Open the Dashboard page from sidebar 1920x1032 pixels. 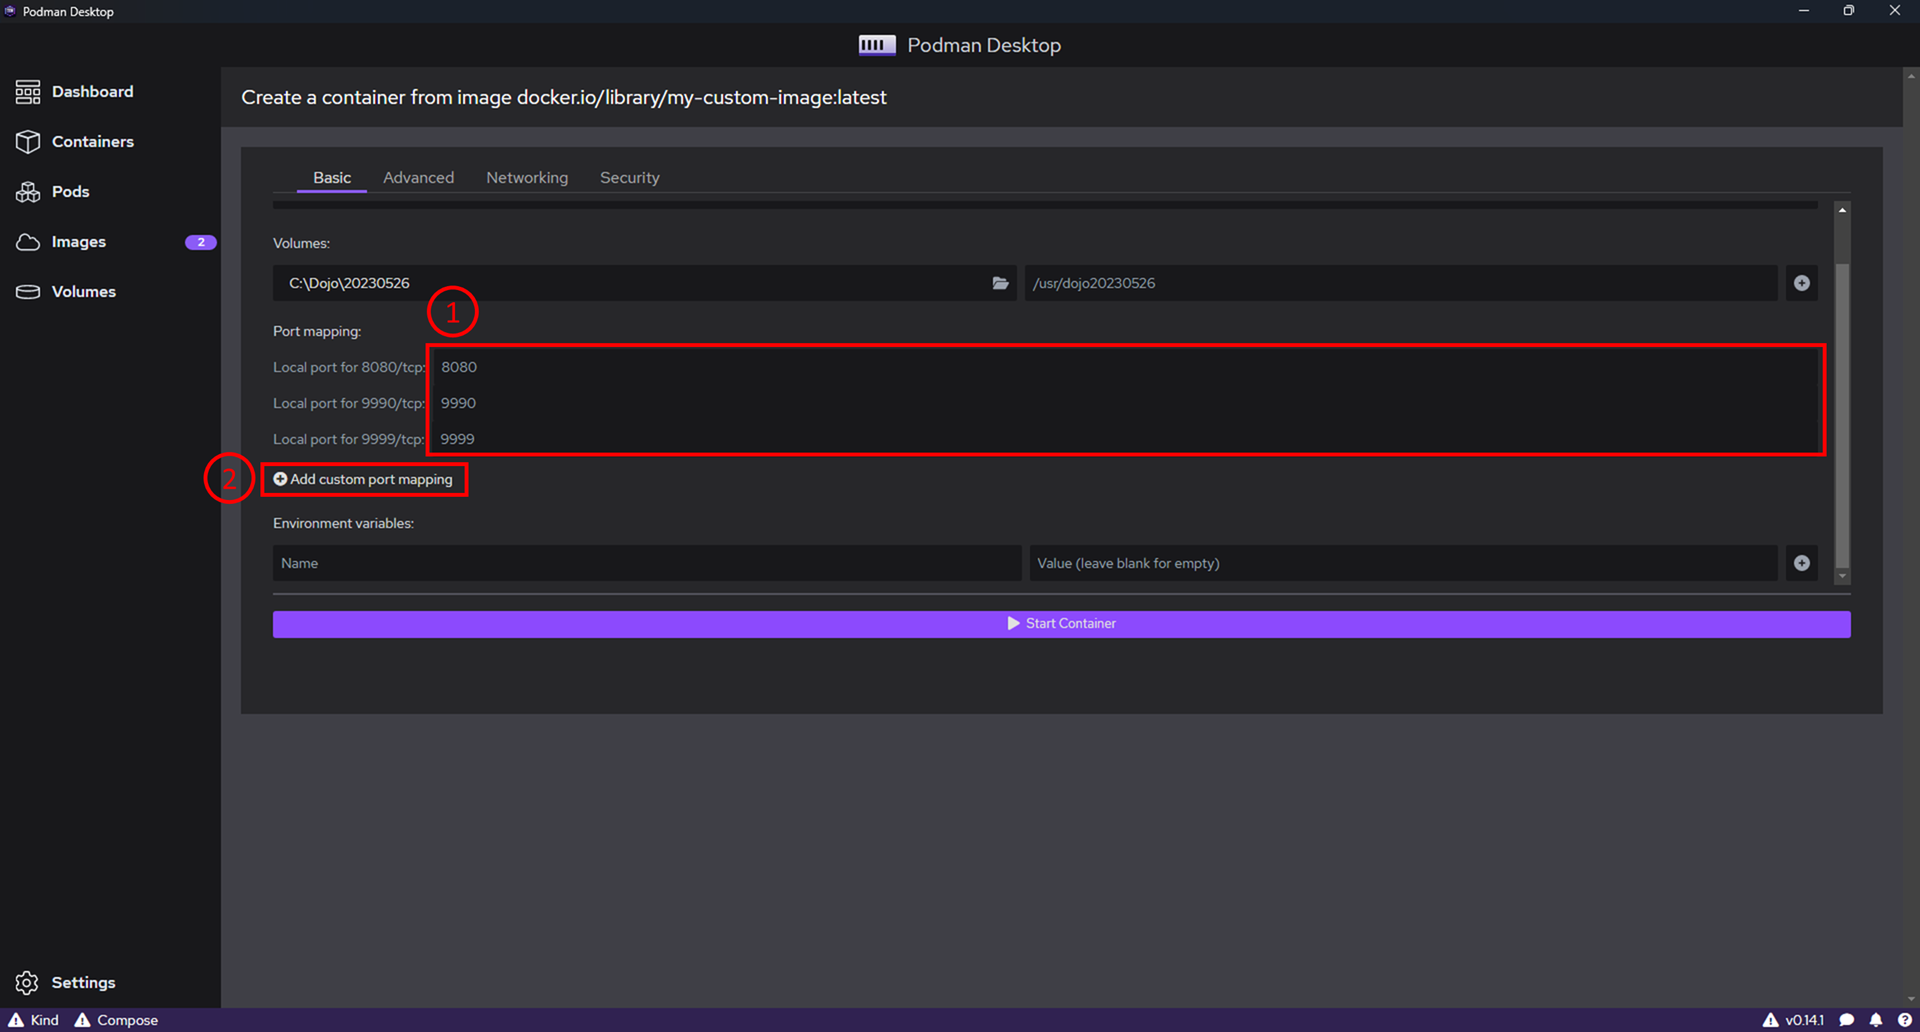click(x=74, y=92)
